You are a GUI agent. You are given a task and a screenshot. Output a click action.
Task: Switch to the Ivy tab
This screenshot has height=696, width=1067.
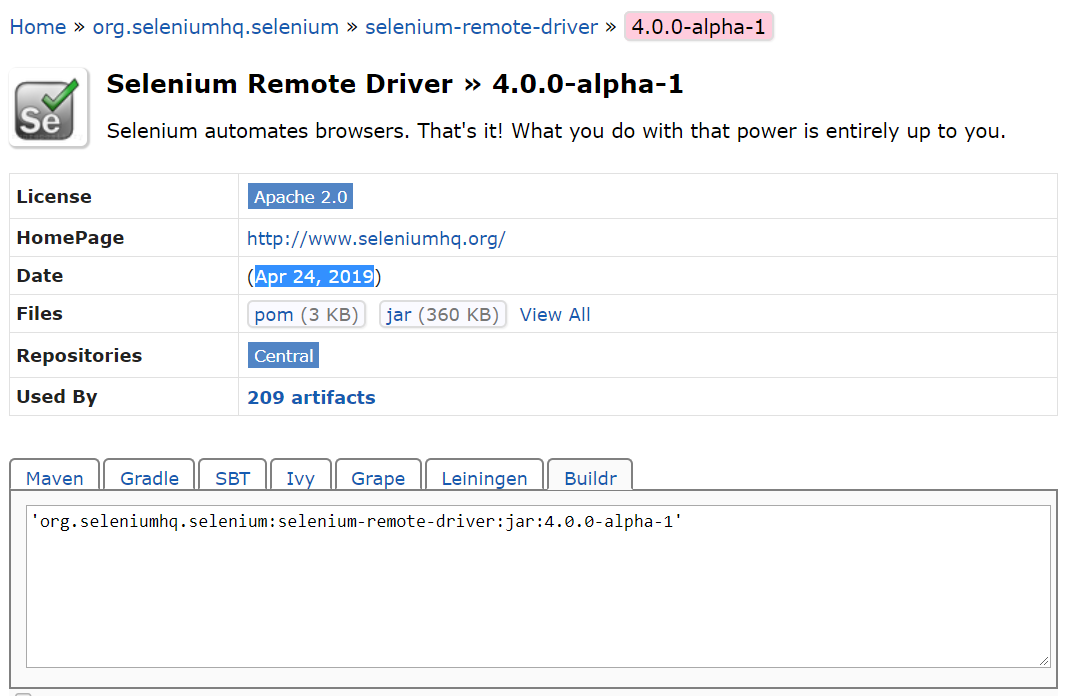click(x=300, y=478)
